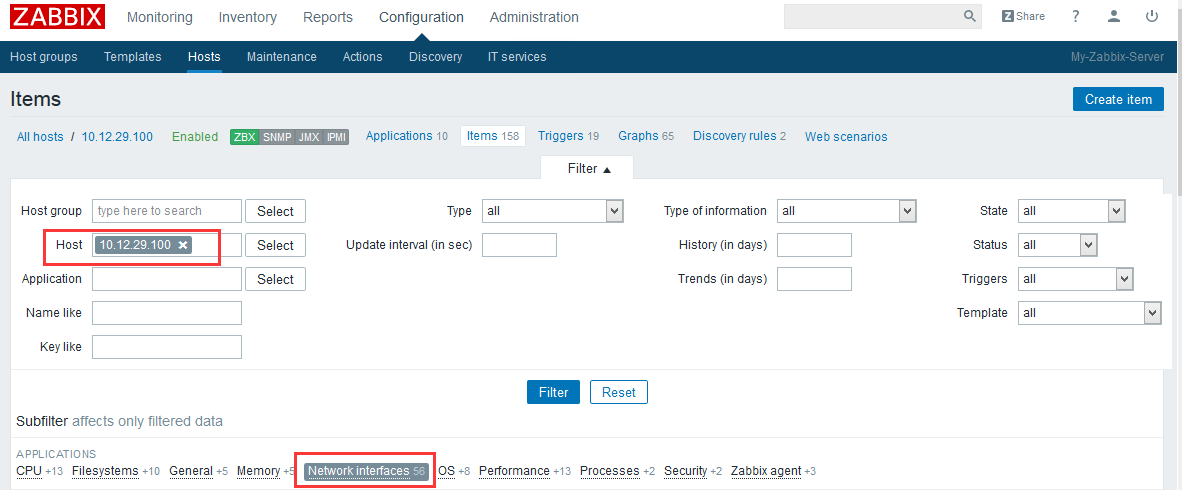Click the Zabbix logo
This screenshot has width=1182, height=490.
click(57, 17)
